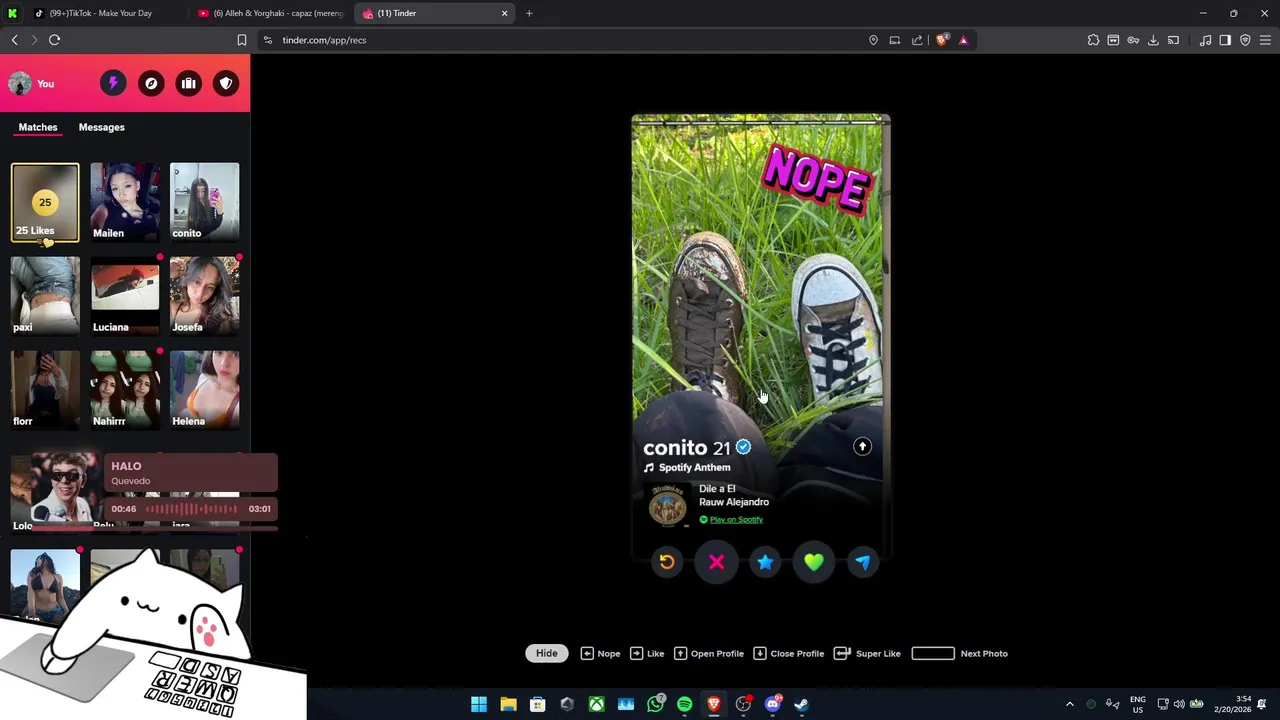
Task: Click the audio waveform progress in HALO player
Action: (192, 509)
